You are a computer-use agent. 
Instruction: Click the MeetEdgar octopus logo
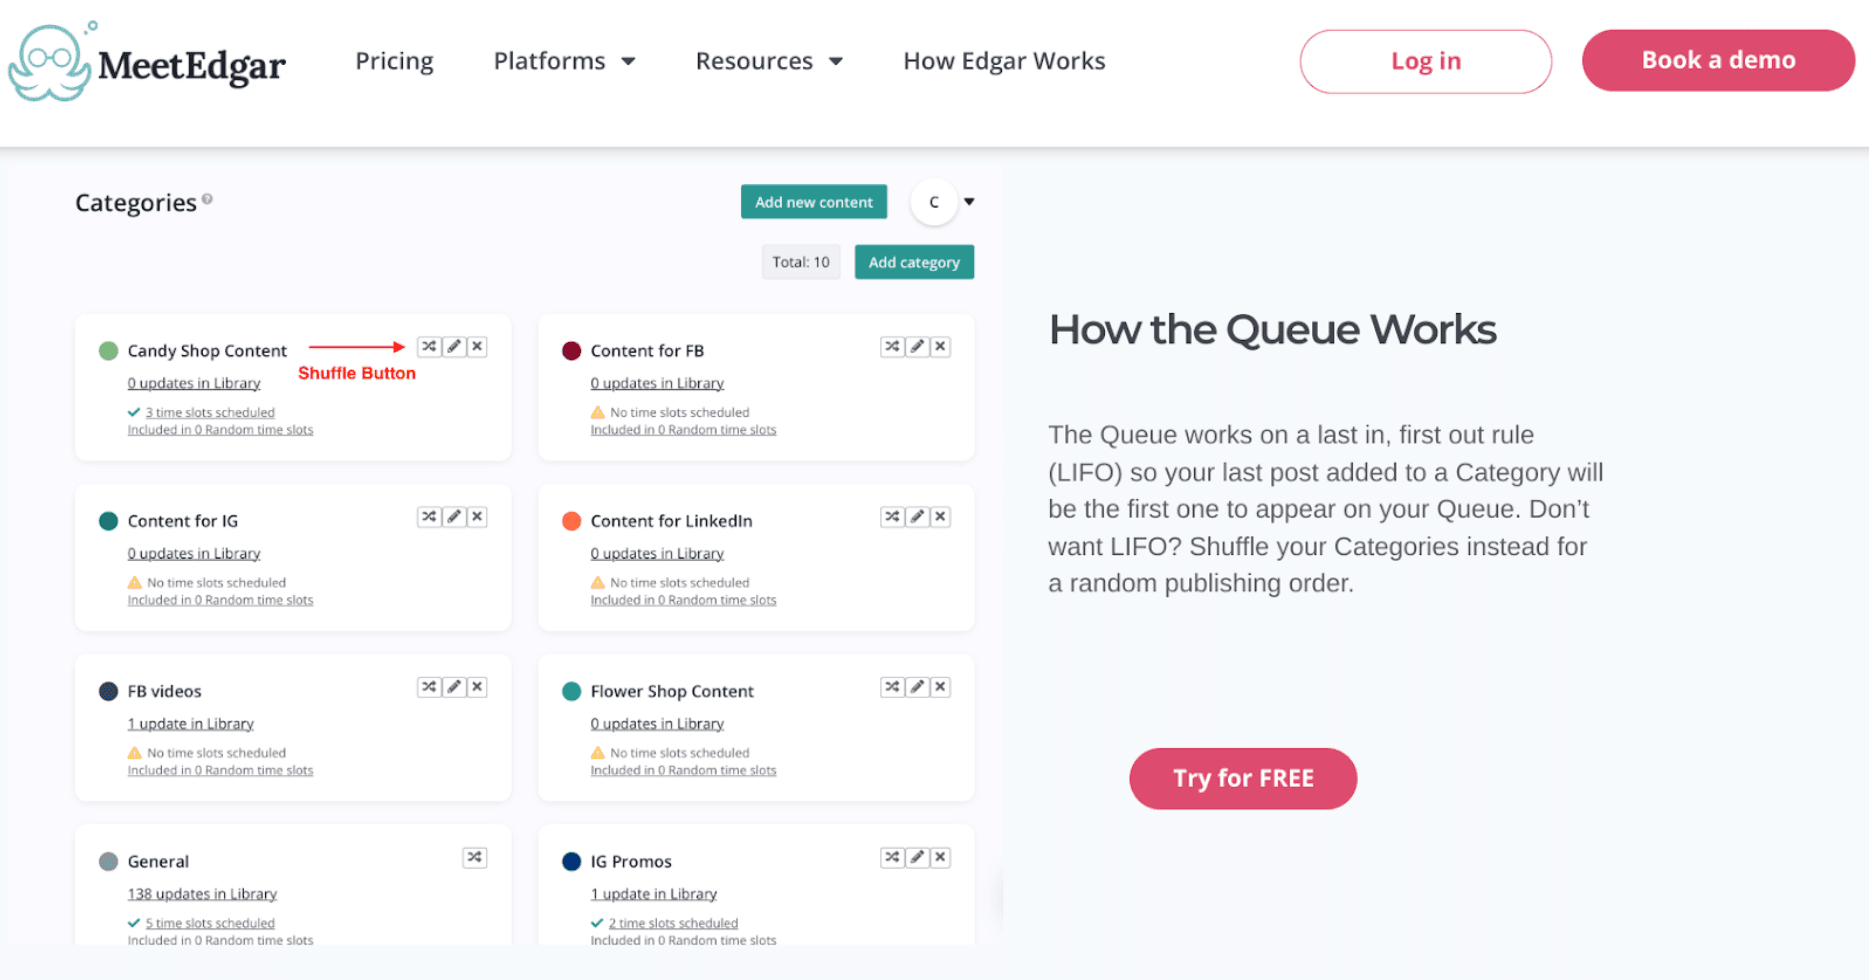pos(48,60)
